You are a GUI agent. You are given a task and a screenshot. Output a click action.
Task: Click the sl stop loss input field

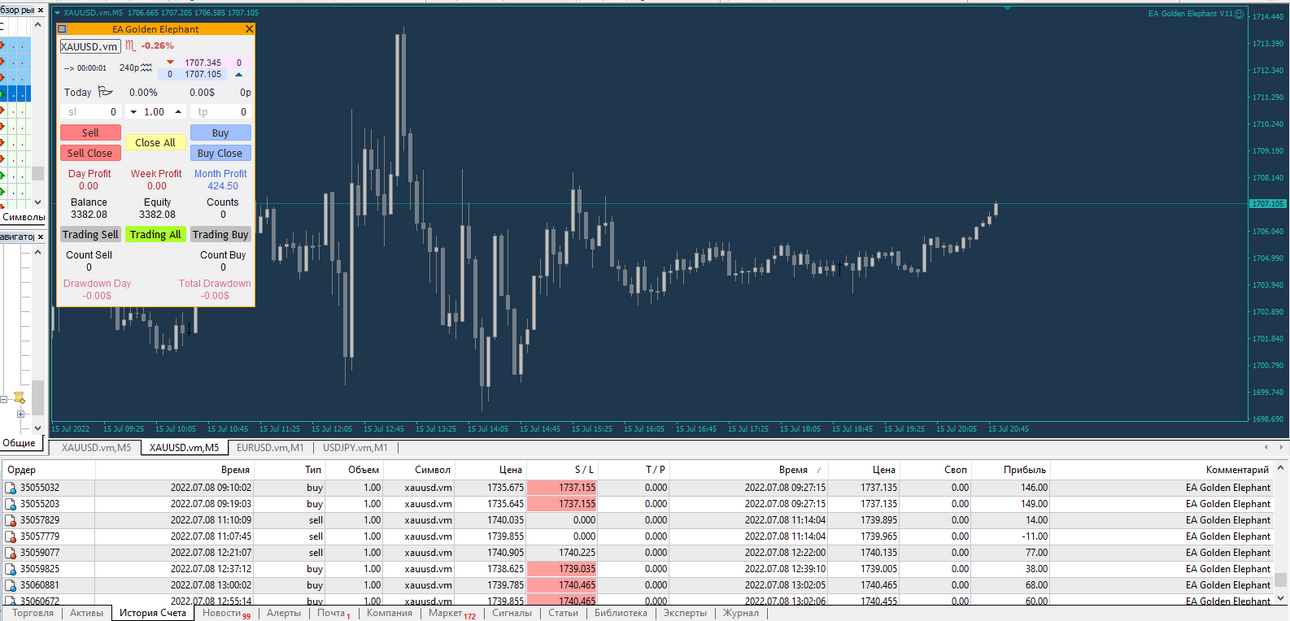click(90, 112)
